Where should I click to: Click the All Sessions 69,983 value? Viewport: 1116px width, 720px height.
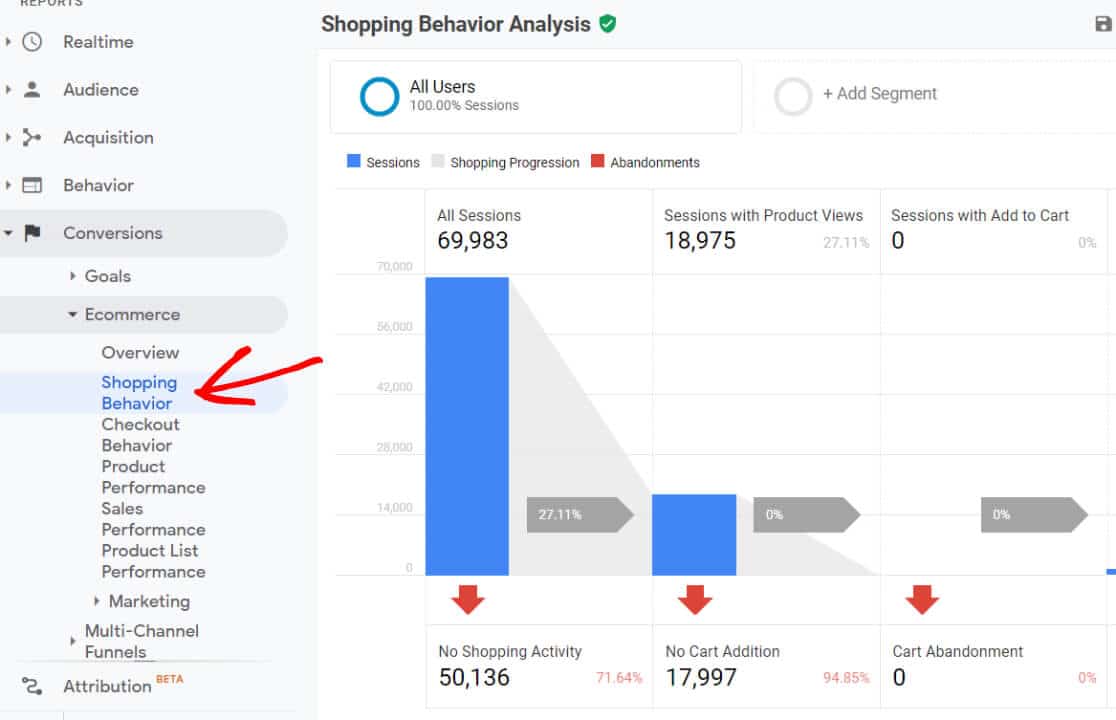click(473, 240)
